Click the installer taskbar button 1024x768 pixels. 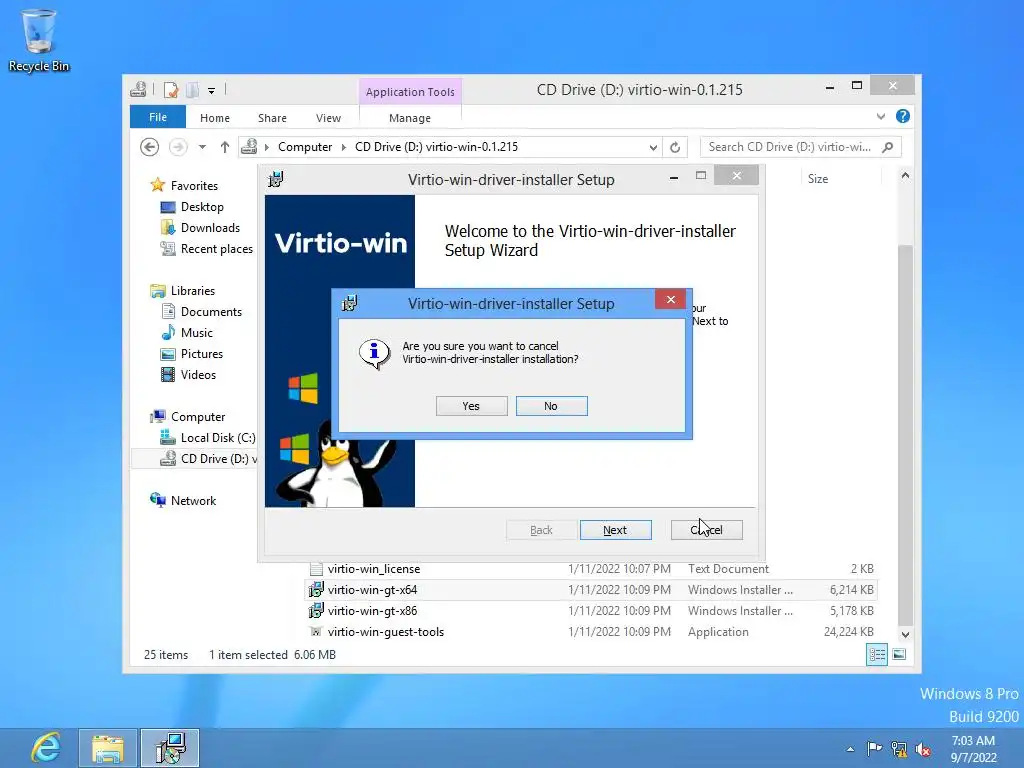[x=170, y=748]
